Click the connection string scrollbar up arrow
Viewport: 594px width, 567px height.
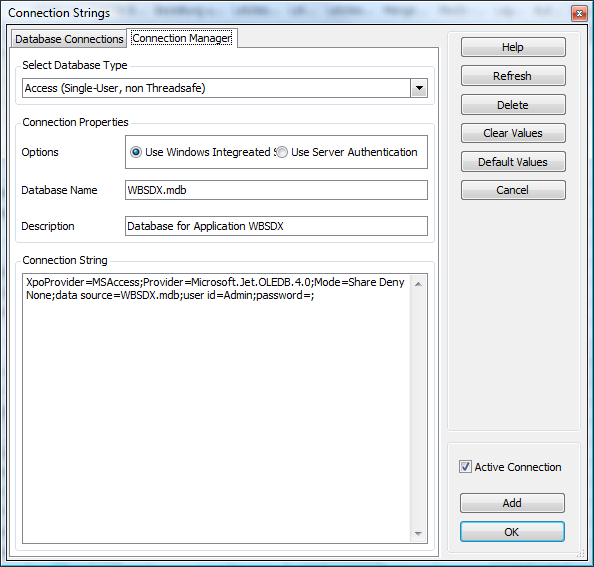(418, 284)
